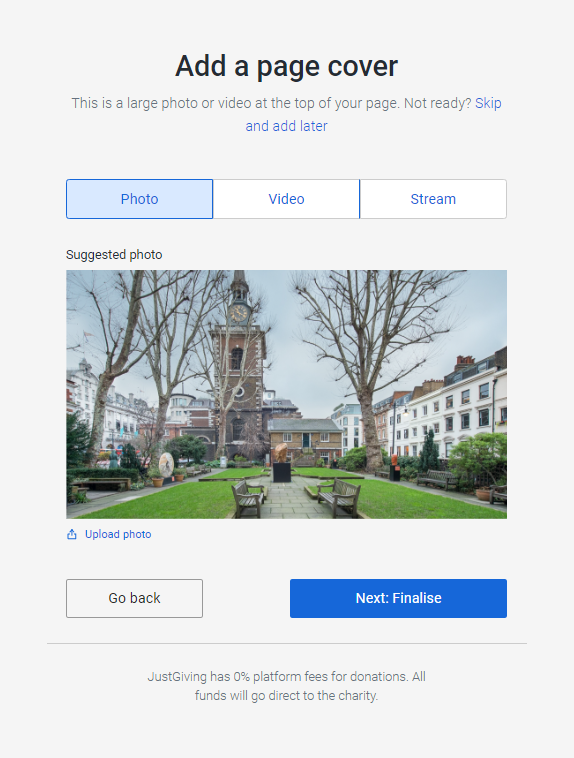Continue with Next: Finalise button
Screen dimensions: 574x758
pyautogui.click(x=398, y=598)
